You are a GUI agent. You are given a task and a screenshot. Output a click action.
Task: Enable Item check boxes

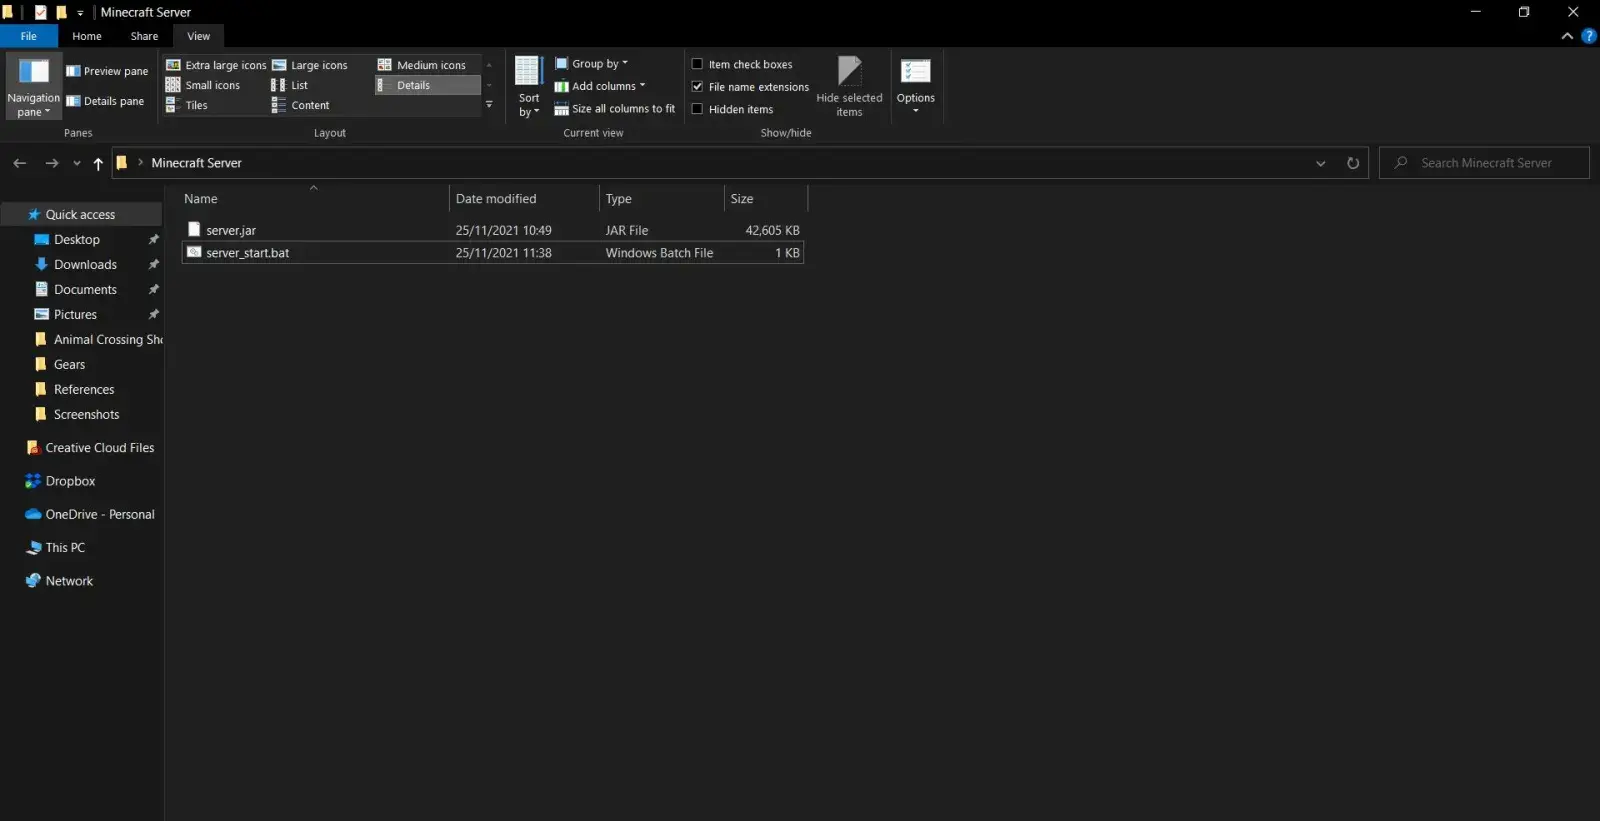point(698,64)
